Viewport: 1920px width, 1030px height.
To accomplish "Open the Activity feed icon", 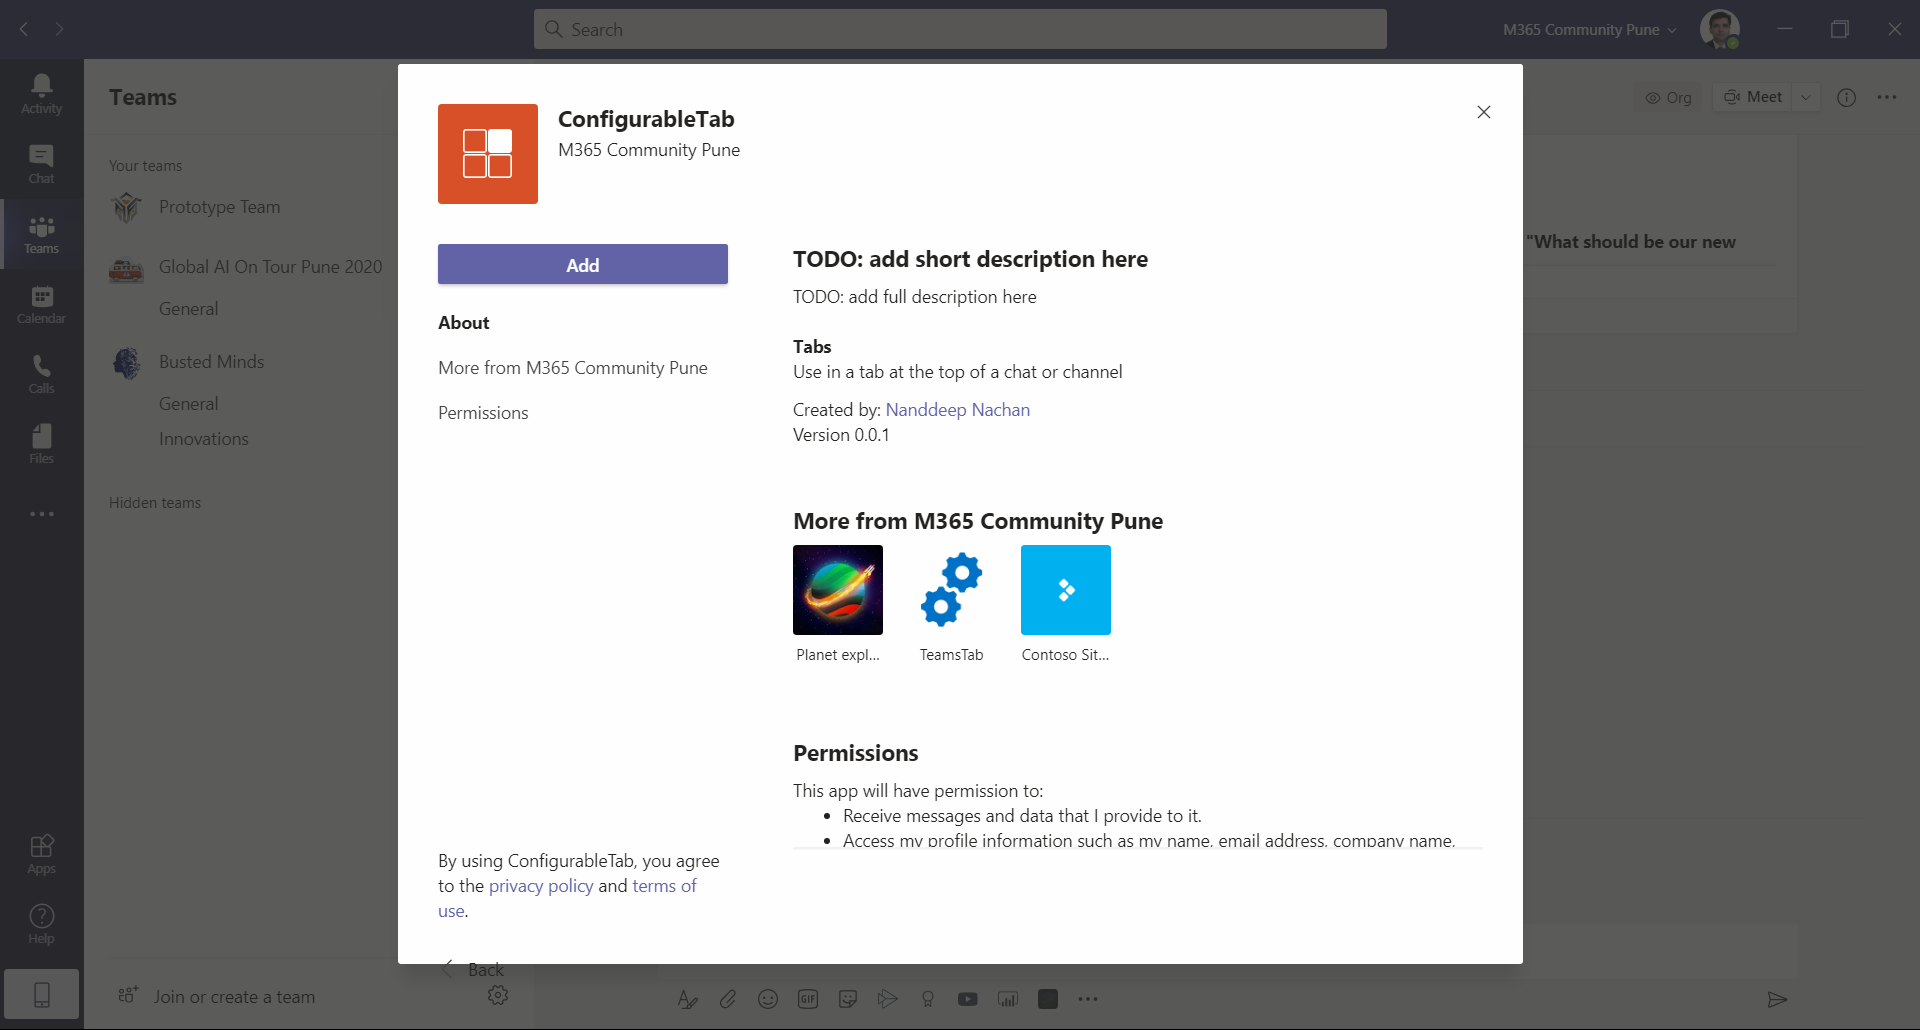I will pos(41,94).
